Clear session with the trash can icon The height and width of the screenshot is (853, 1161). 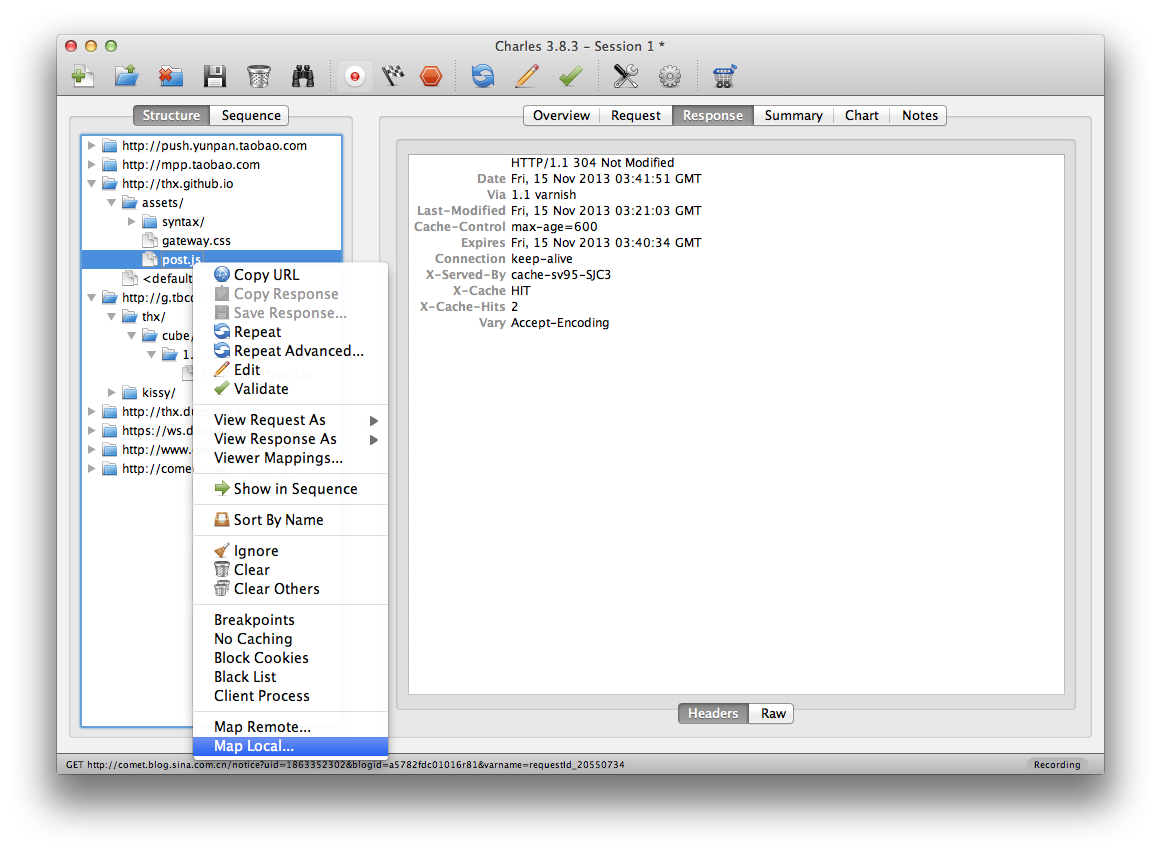tap(258, 76)
